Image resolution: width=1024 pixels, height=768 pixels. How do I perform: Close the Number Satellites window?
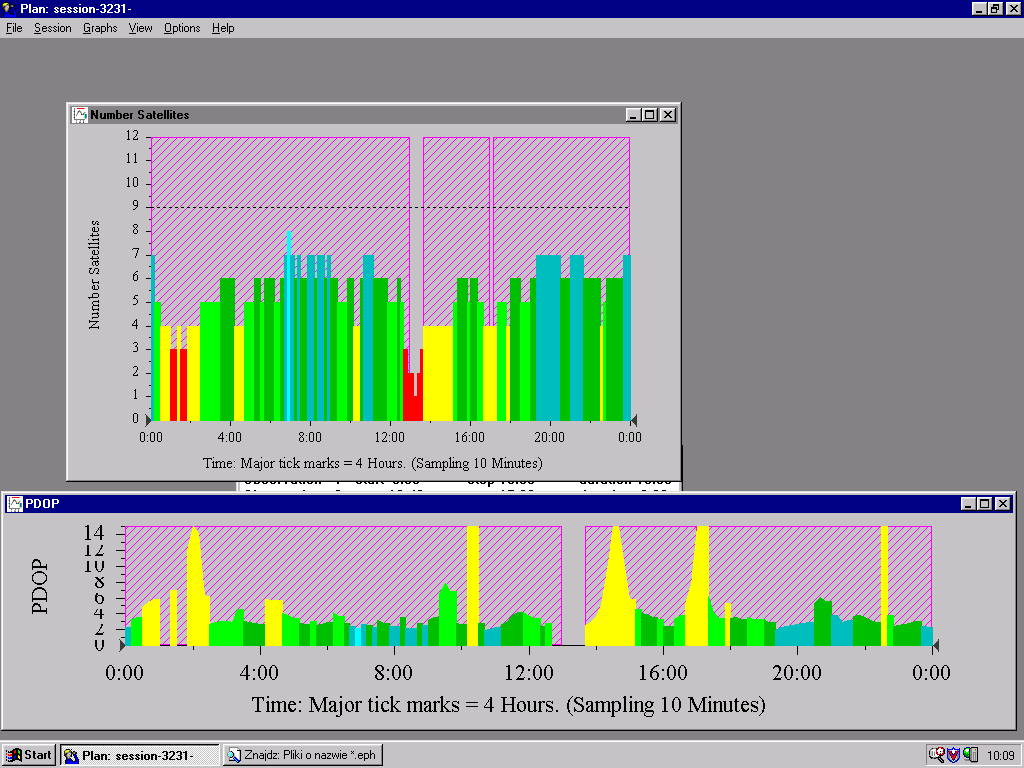667,115
